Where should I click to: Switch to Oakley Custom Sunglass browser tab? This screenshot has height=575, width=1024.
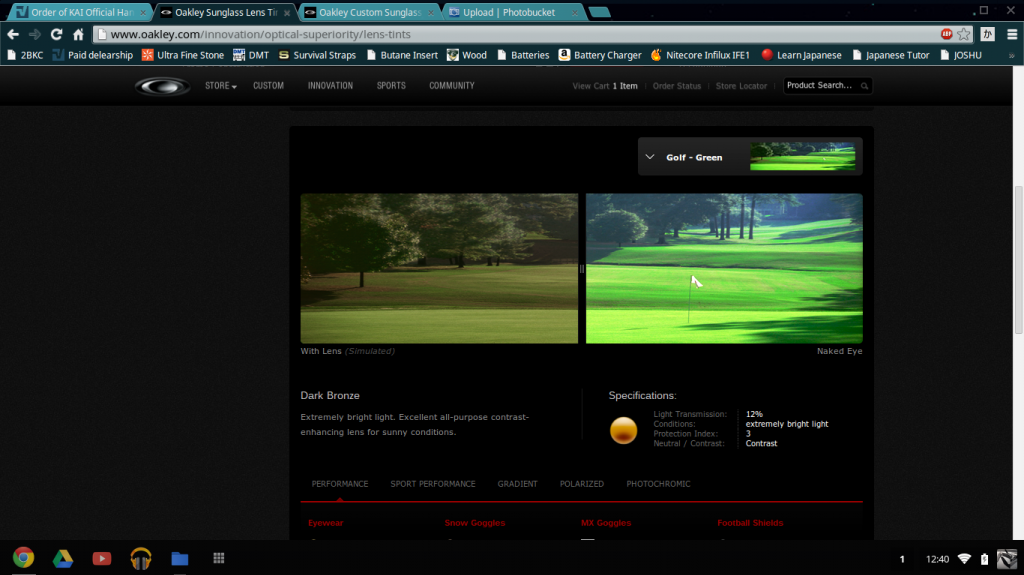point(370,12)
